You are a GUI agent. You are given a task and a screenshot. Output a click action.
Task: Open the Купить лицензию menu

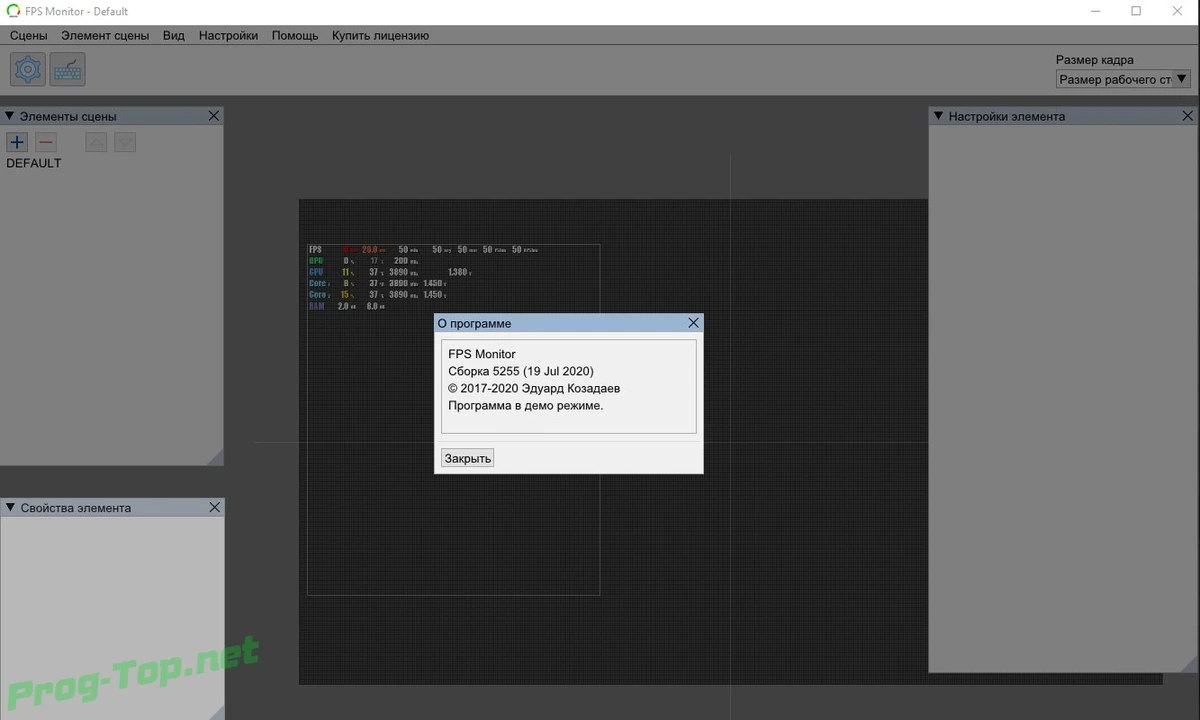click(380, 35)
